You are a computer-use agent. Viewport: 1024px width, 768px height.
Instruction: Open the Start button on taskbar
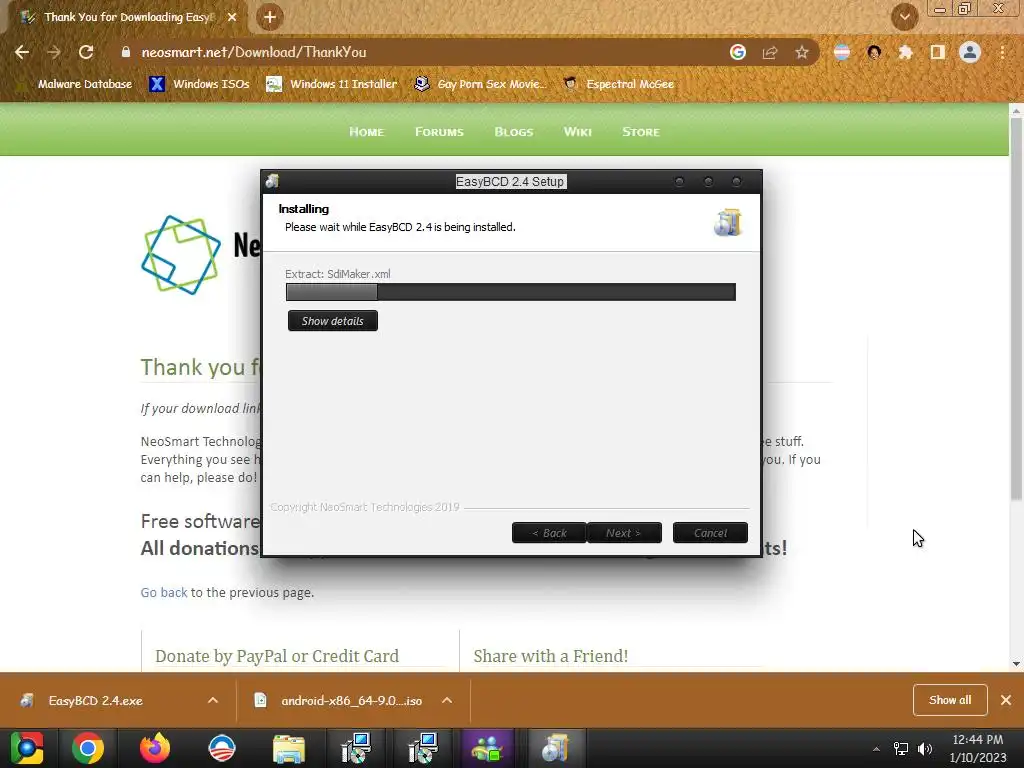coord(27,748)
